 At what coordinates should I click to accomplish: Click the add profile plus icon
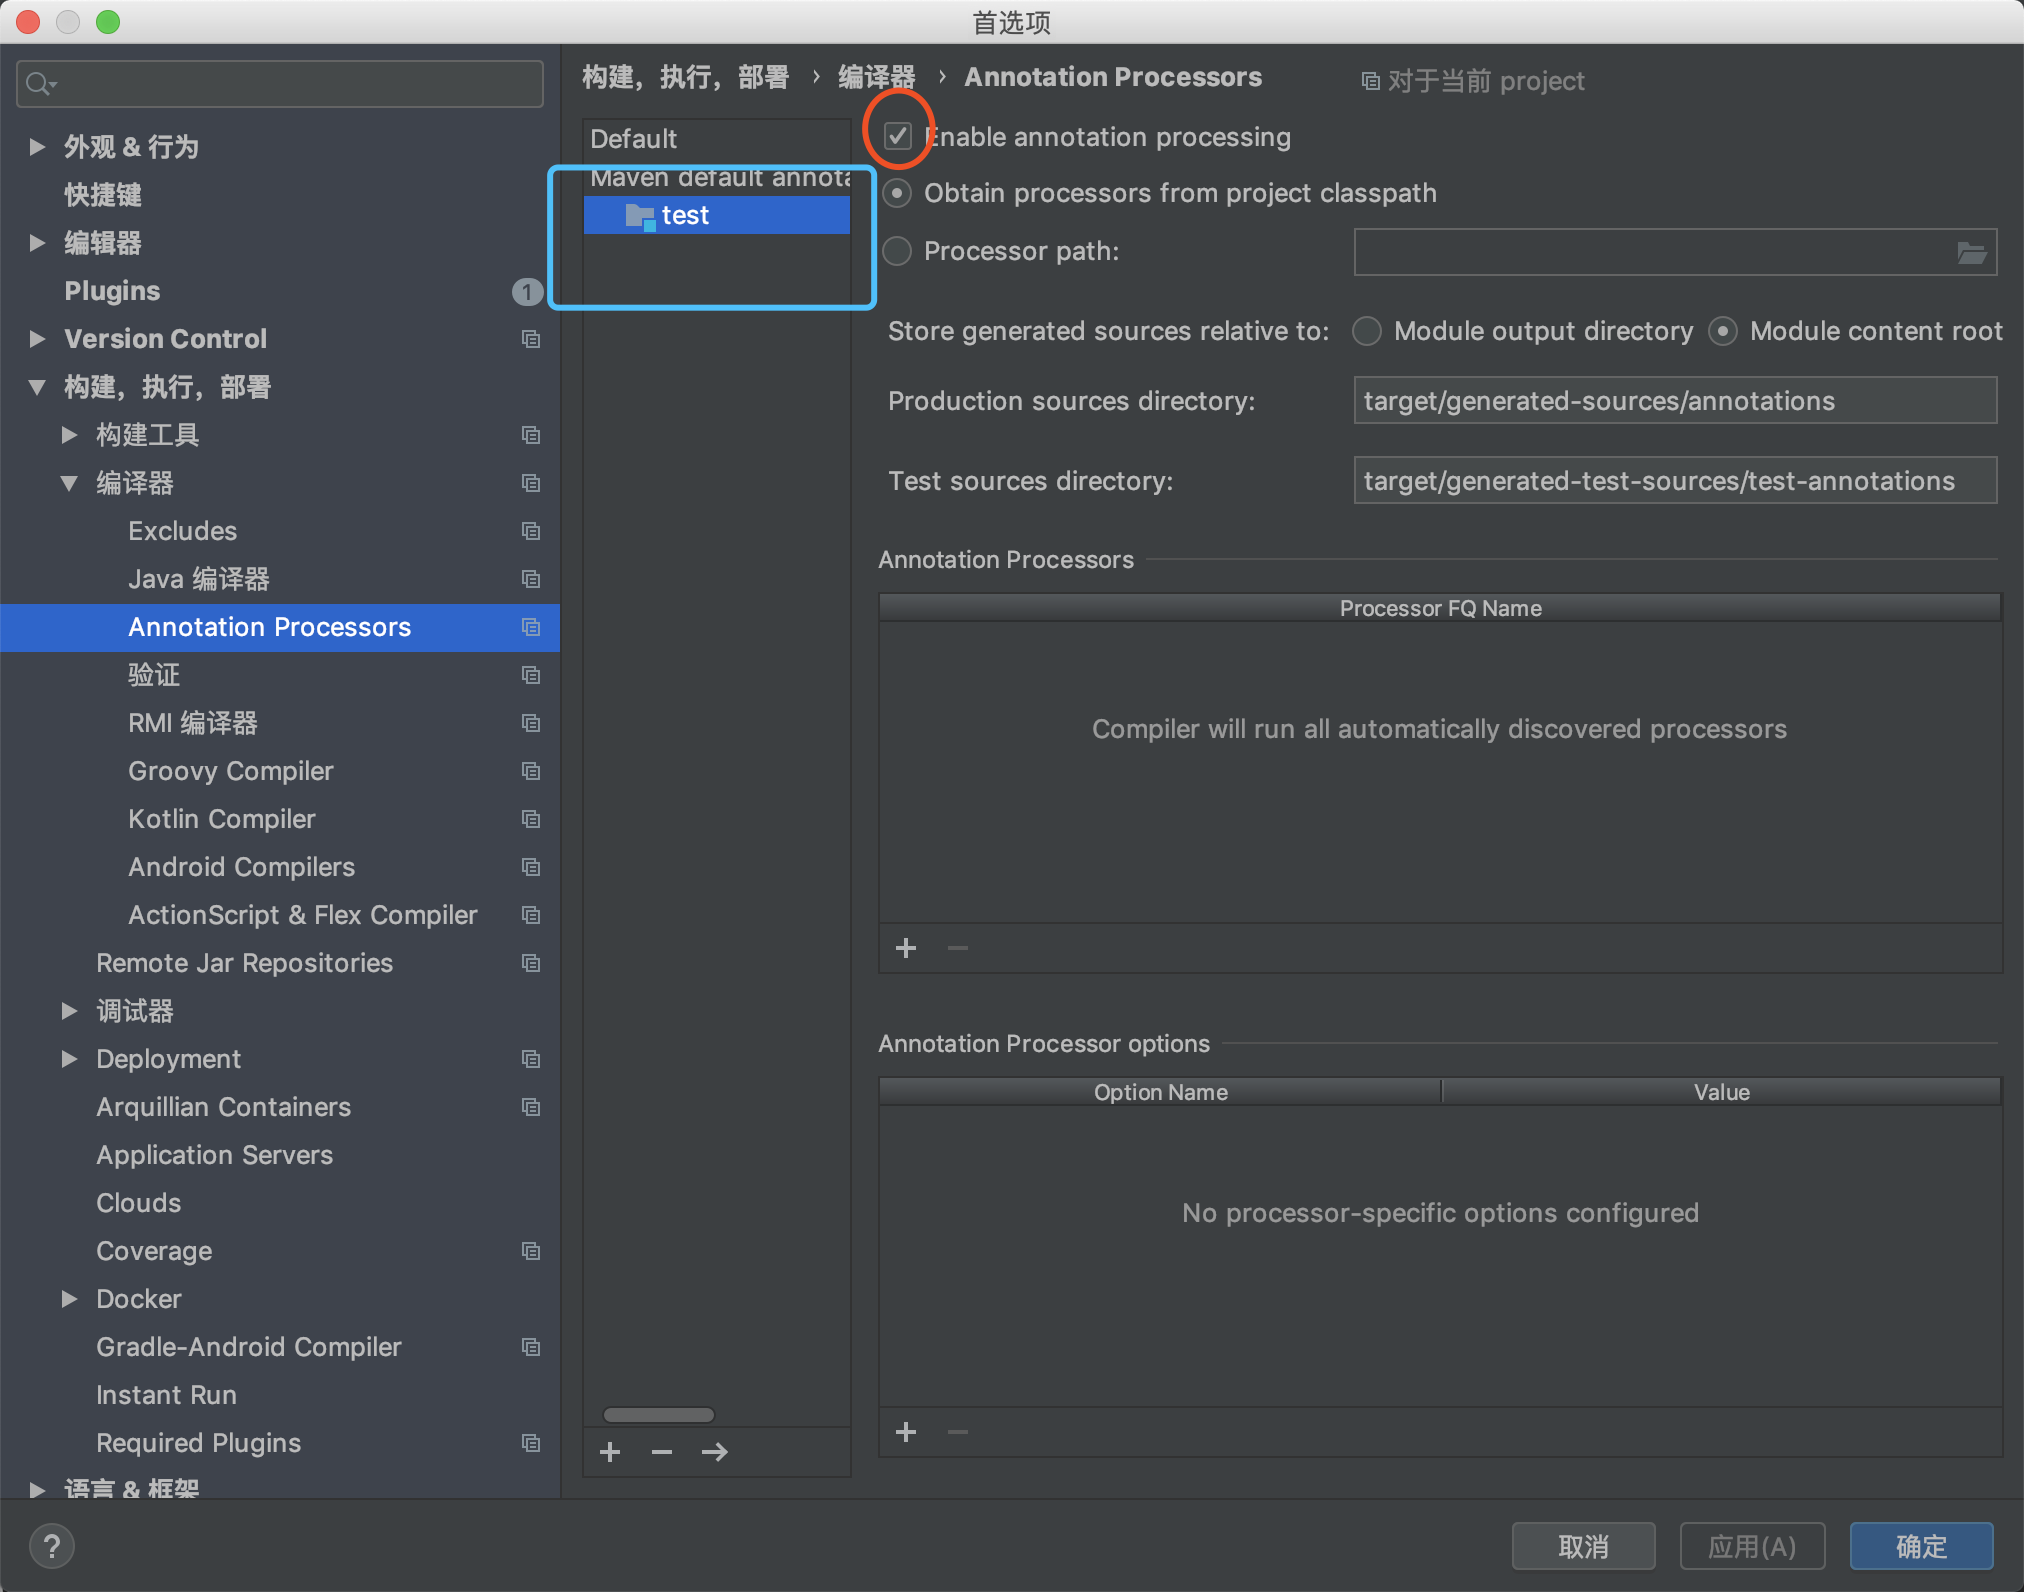tap(610, 1452)
